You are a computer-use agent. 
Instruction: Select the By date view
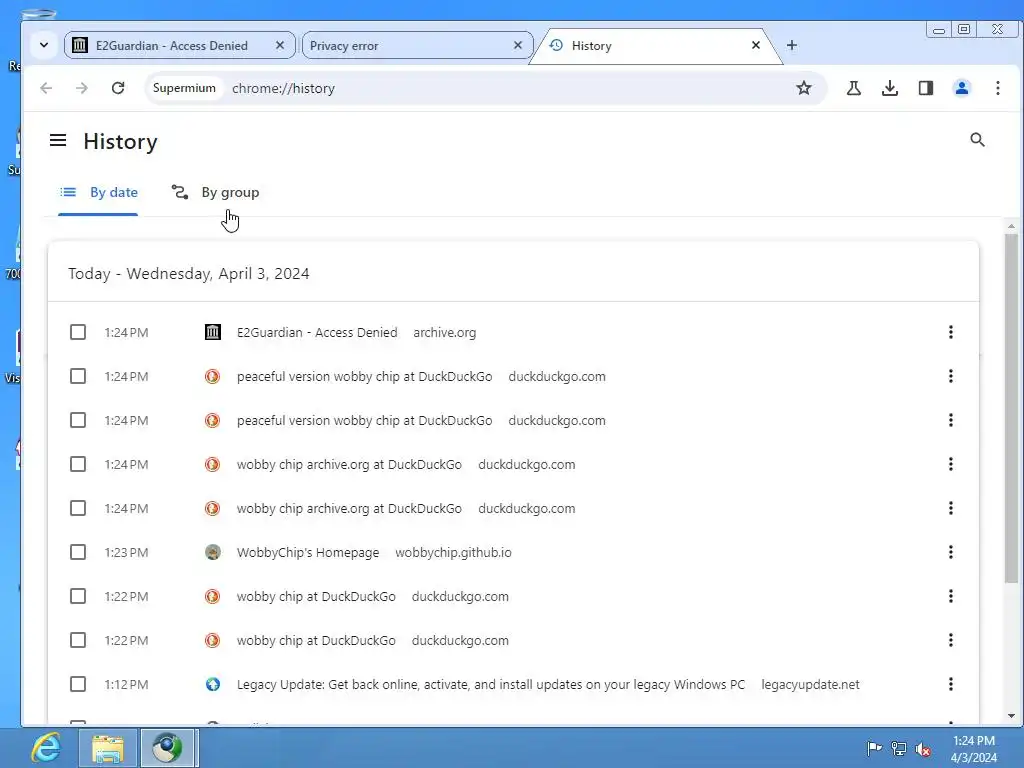[x=99, y=192]
